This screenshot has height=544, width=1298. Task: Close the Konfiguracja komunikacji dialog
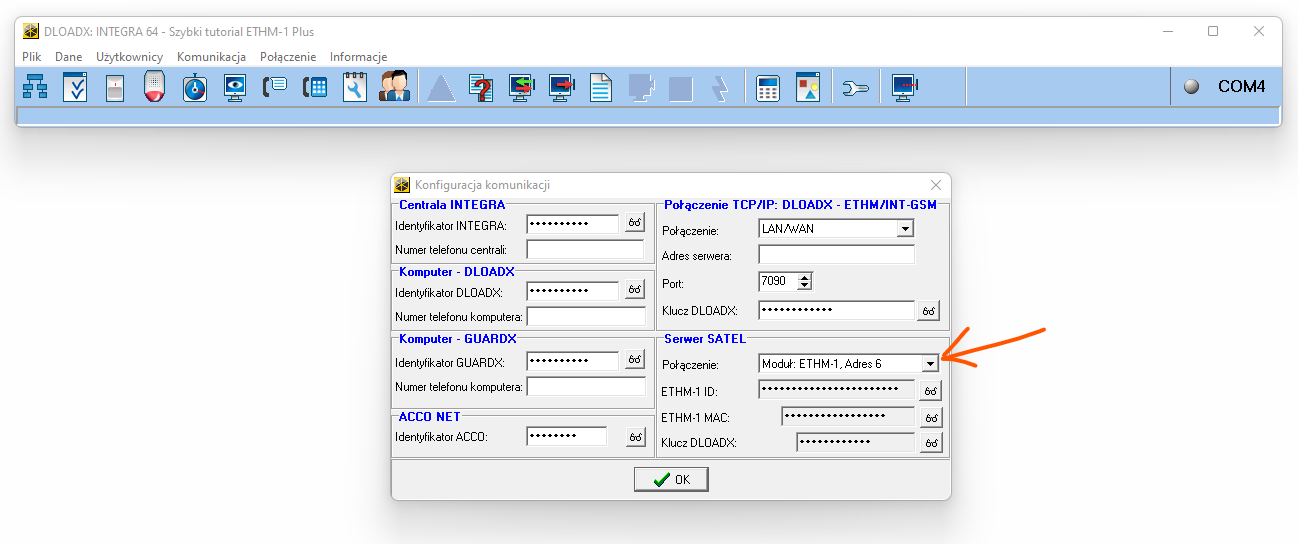(935, 185)
